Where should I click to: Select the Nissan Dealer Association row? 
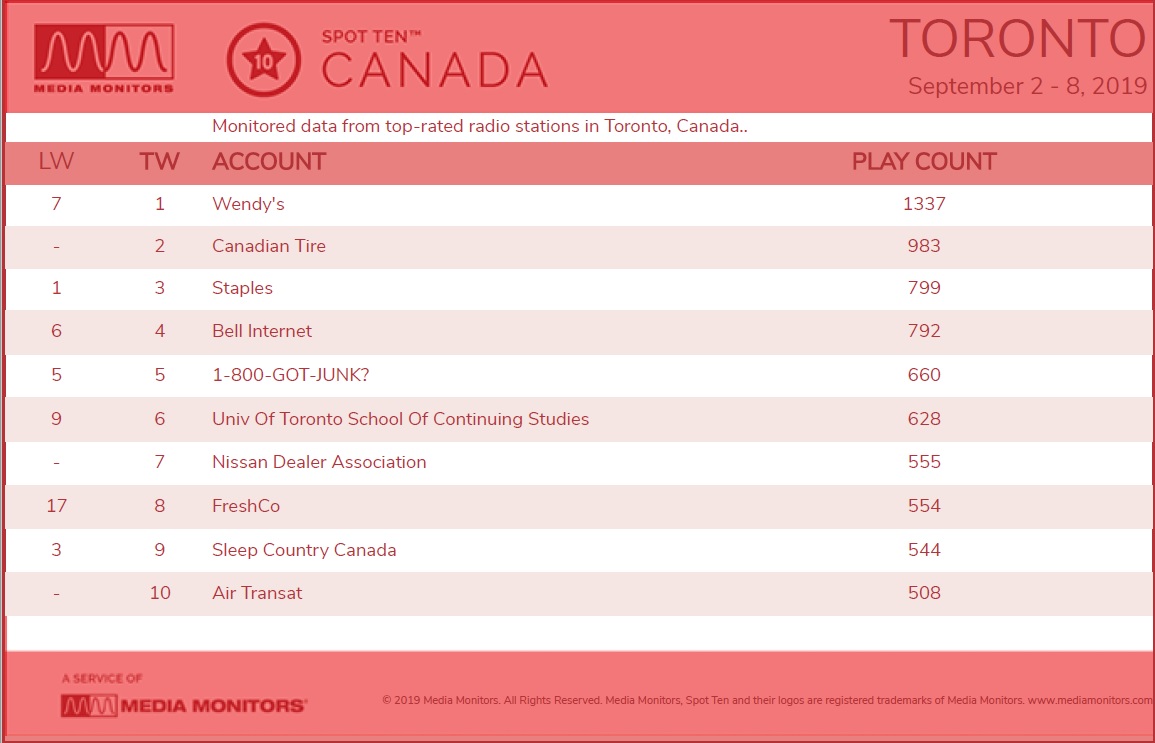point(578,462)
